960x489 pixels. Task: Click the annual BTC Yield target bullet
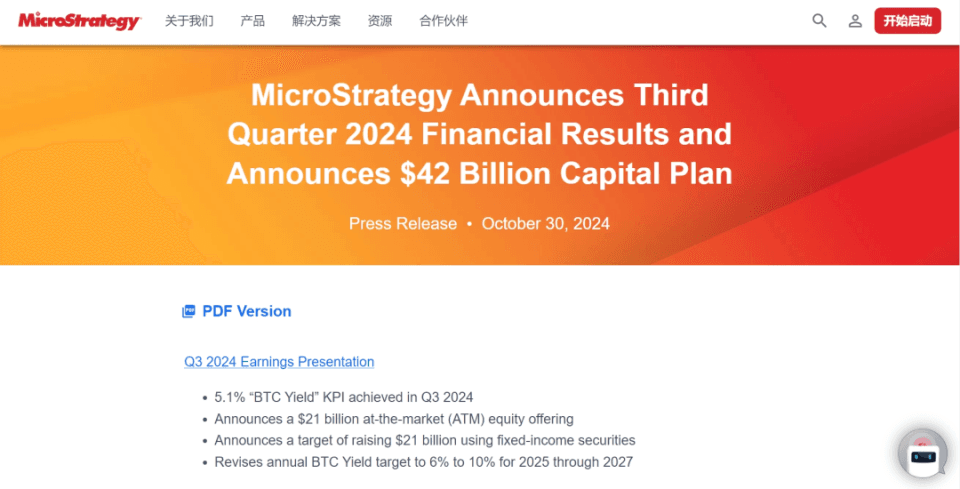pyautogui.click(x=424, y=462)
